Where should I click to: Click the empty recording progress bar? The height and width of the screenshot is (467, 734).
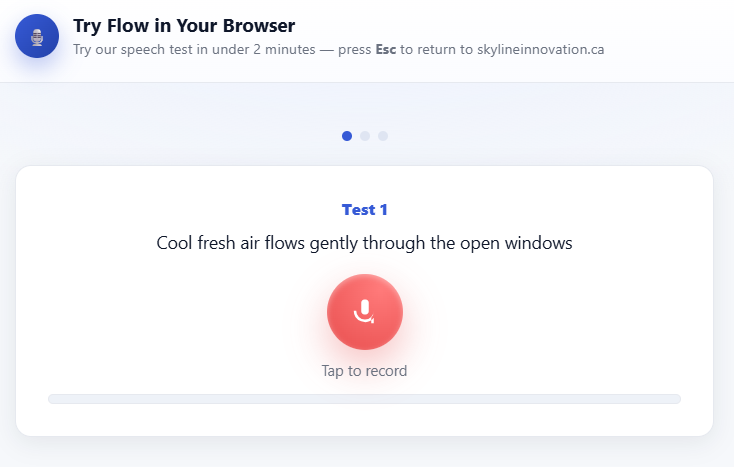coord(364,399)
